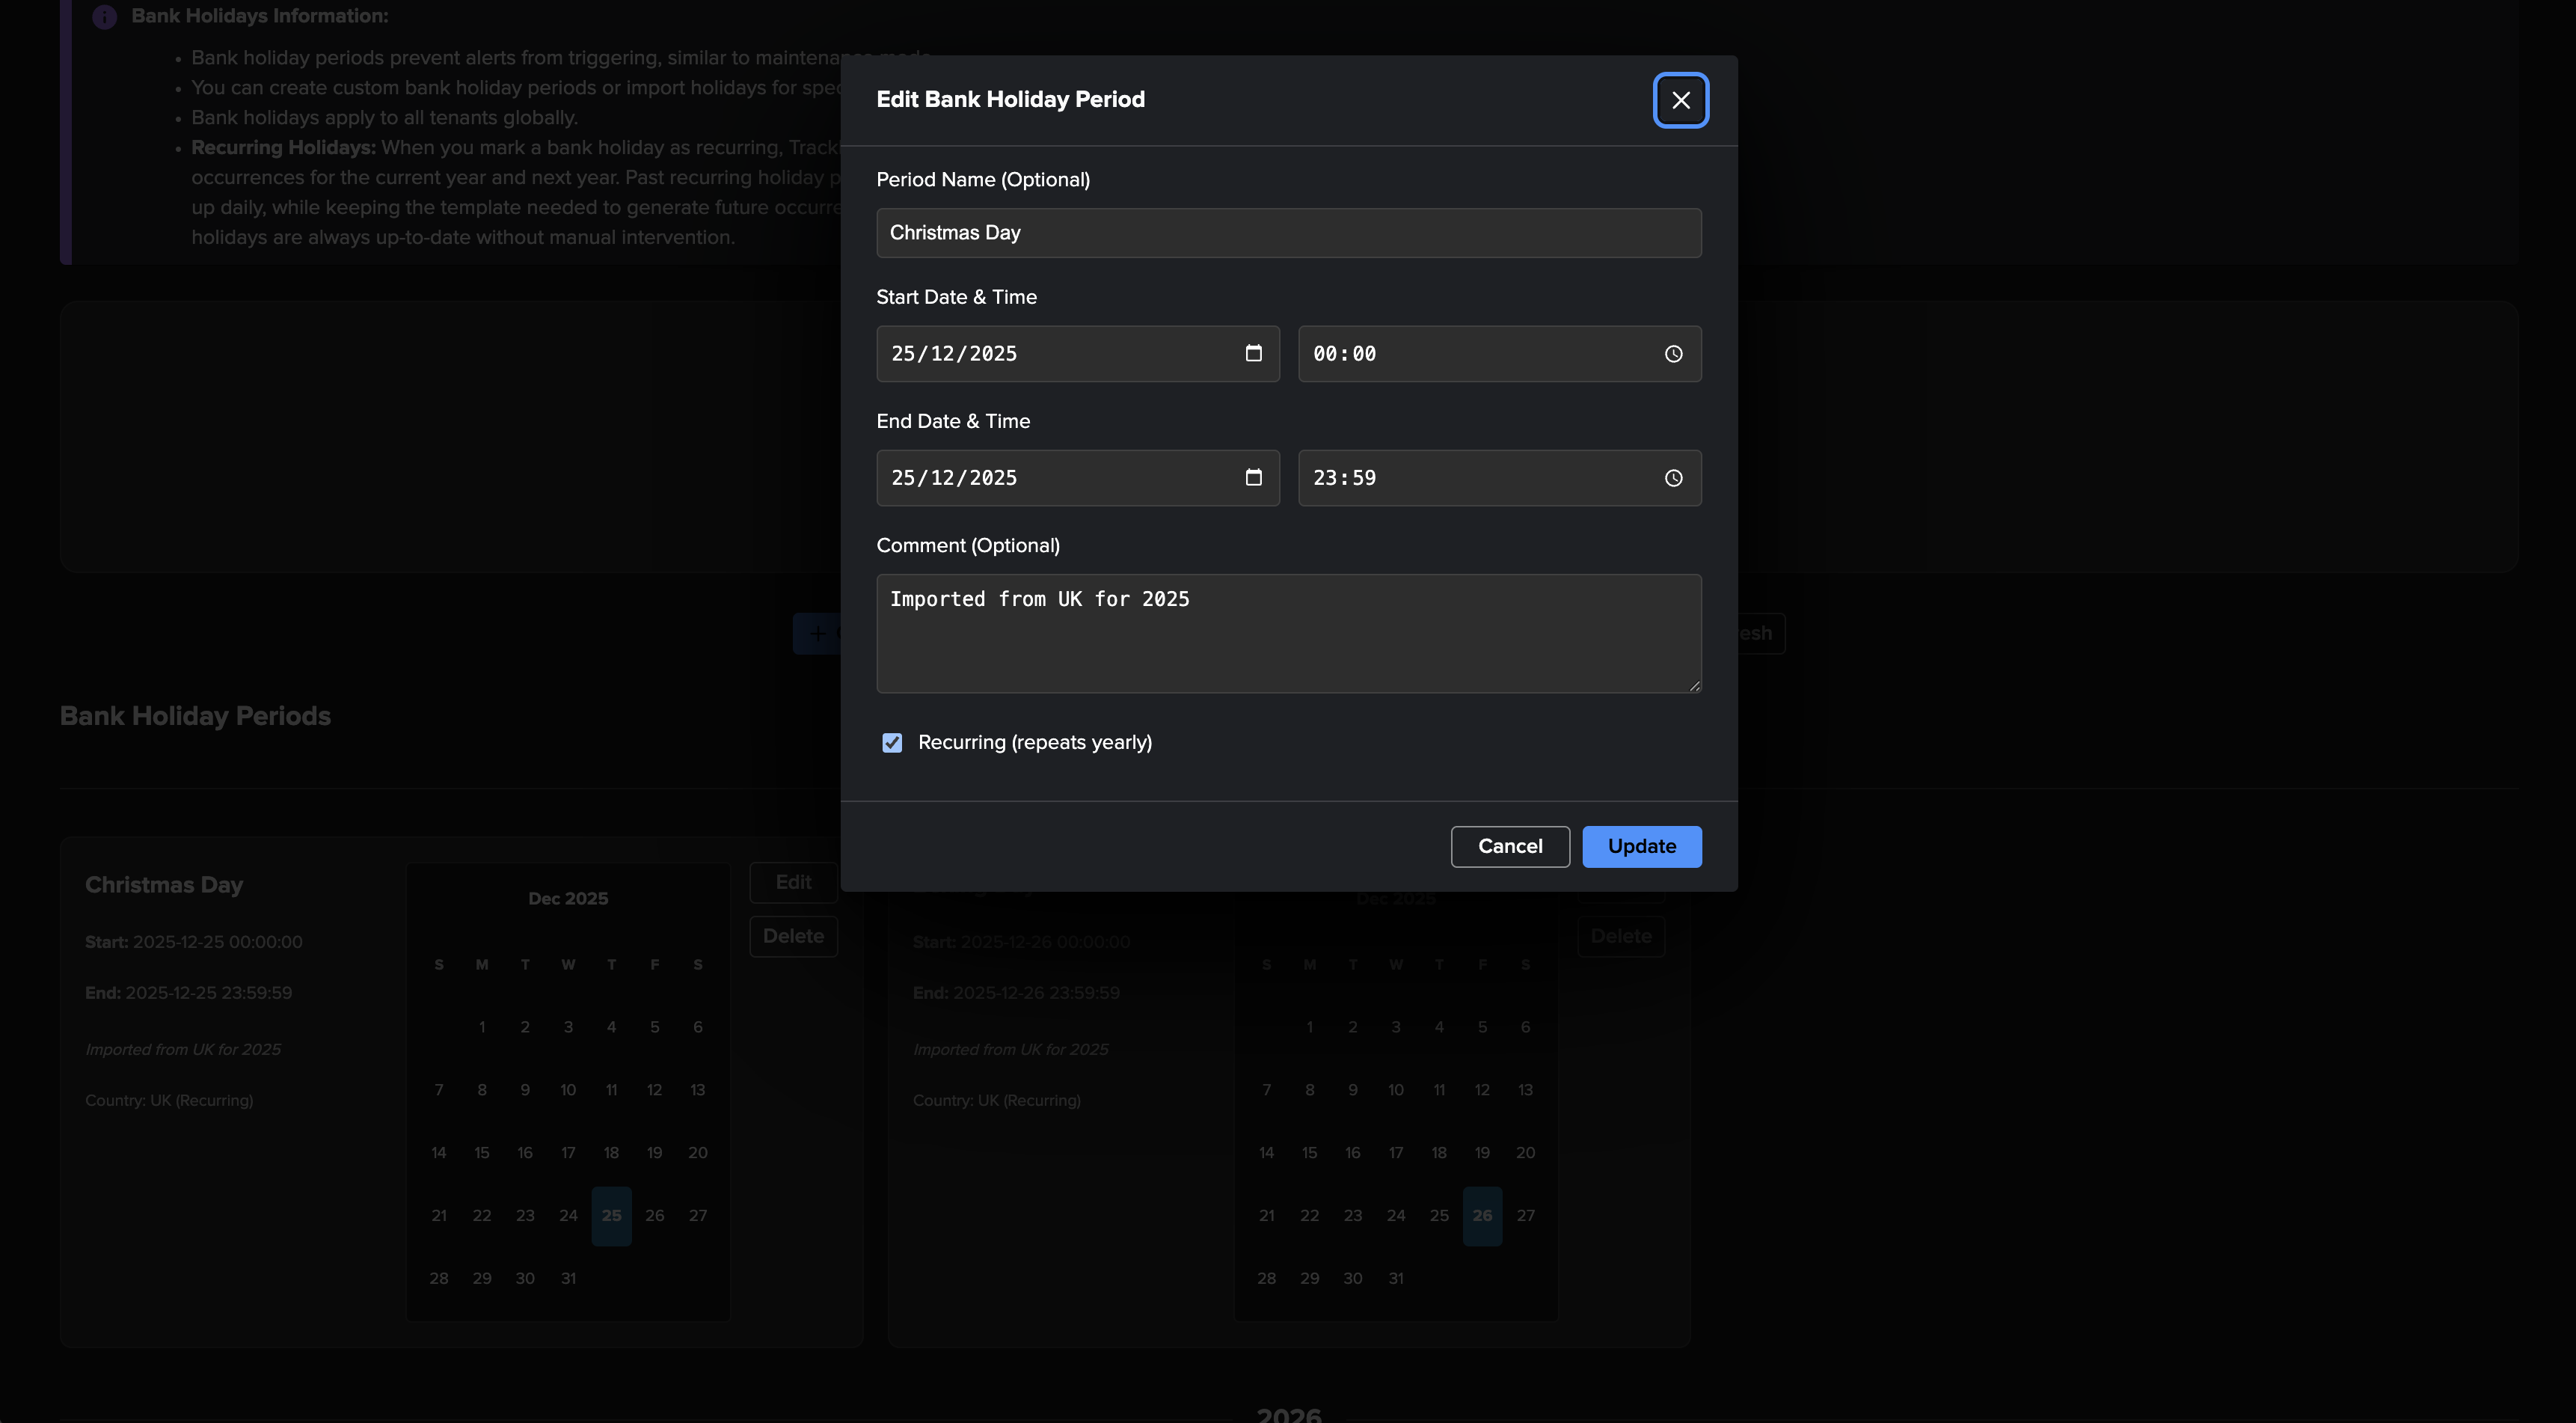Click the Comment text area
The height and width of the screenshot is (1423, 2576).
(x=1288, y=633)
